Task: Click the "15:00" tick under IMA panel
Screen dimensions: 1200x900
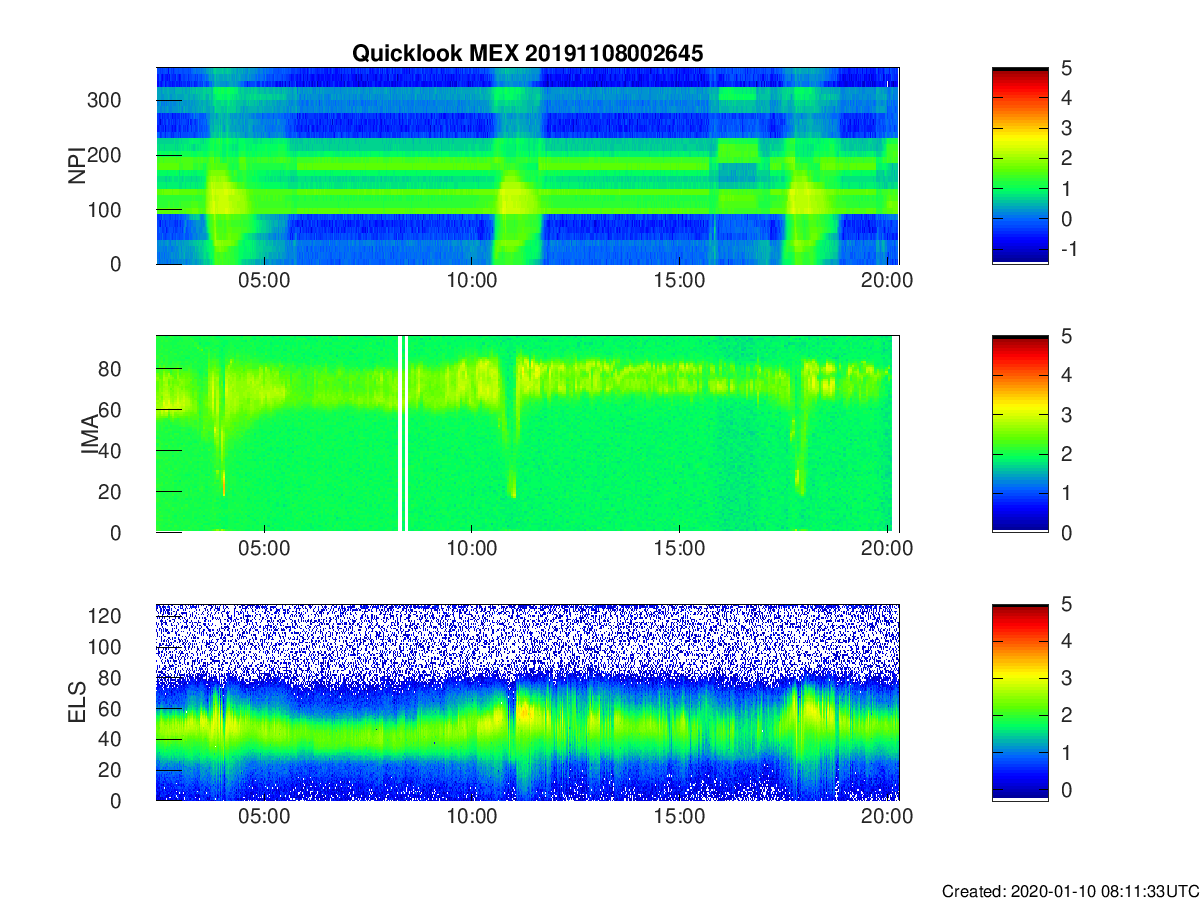Action: (679, 549)
